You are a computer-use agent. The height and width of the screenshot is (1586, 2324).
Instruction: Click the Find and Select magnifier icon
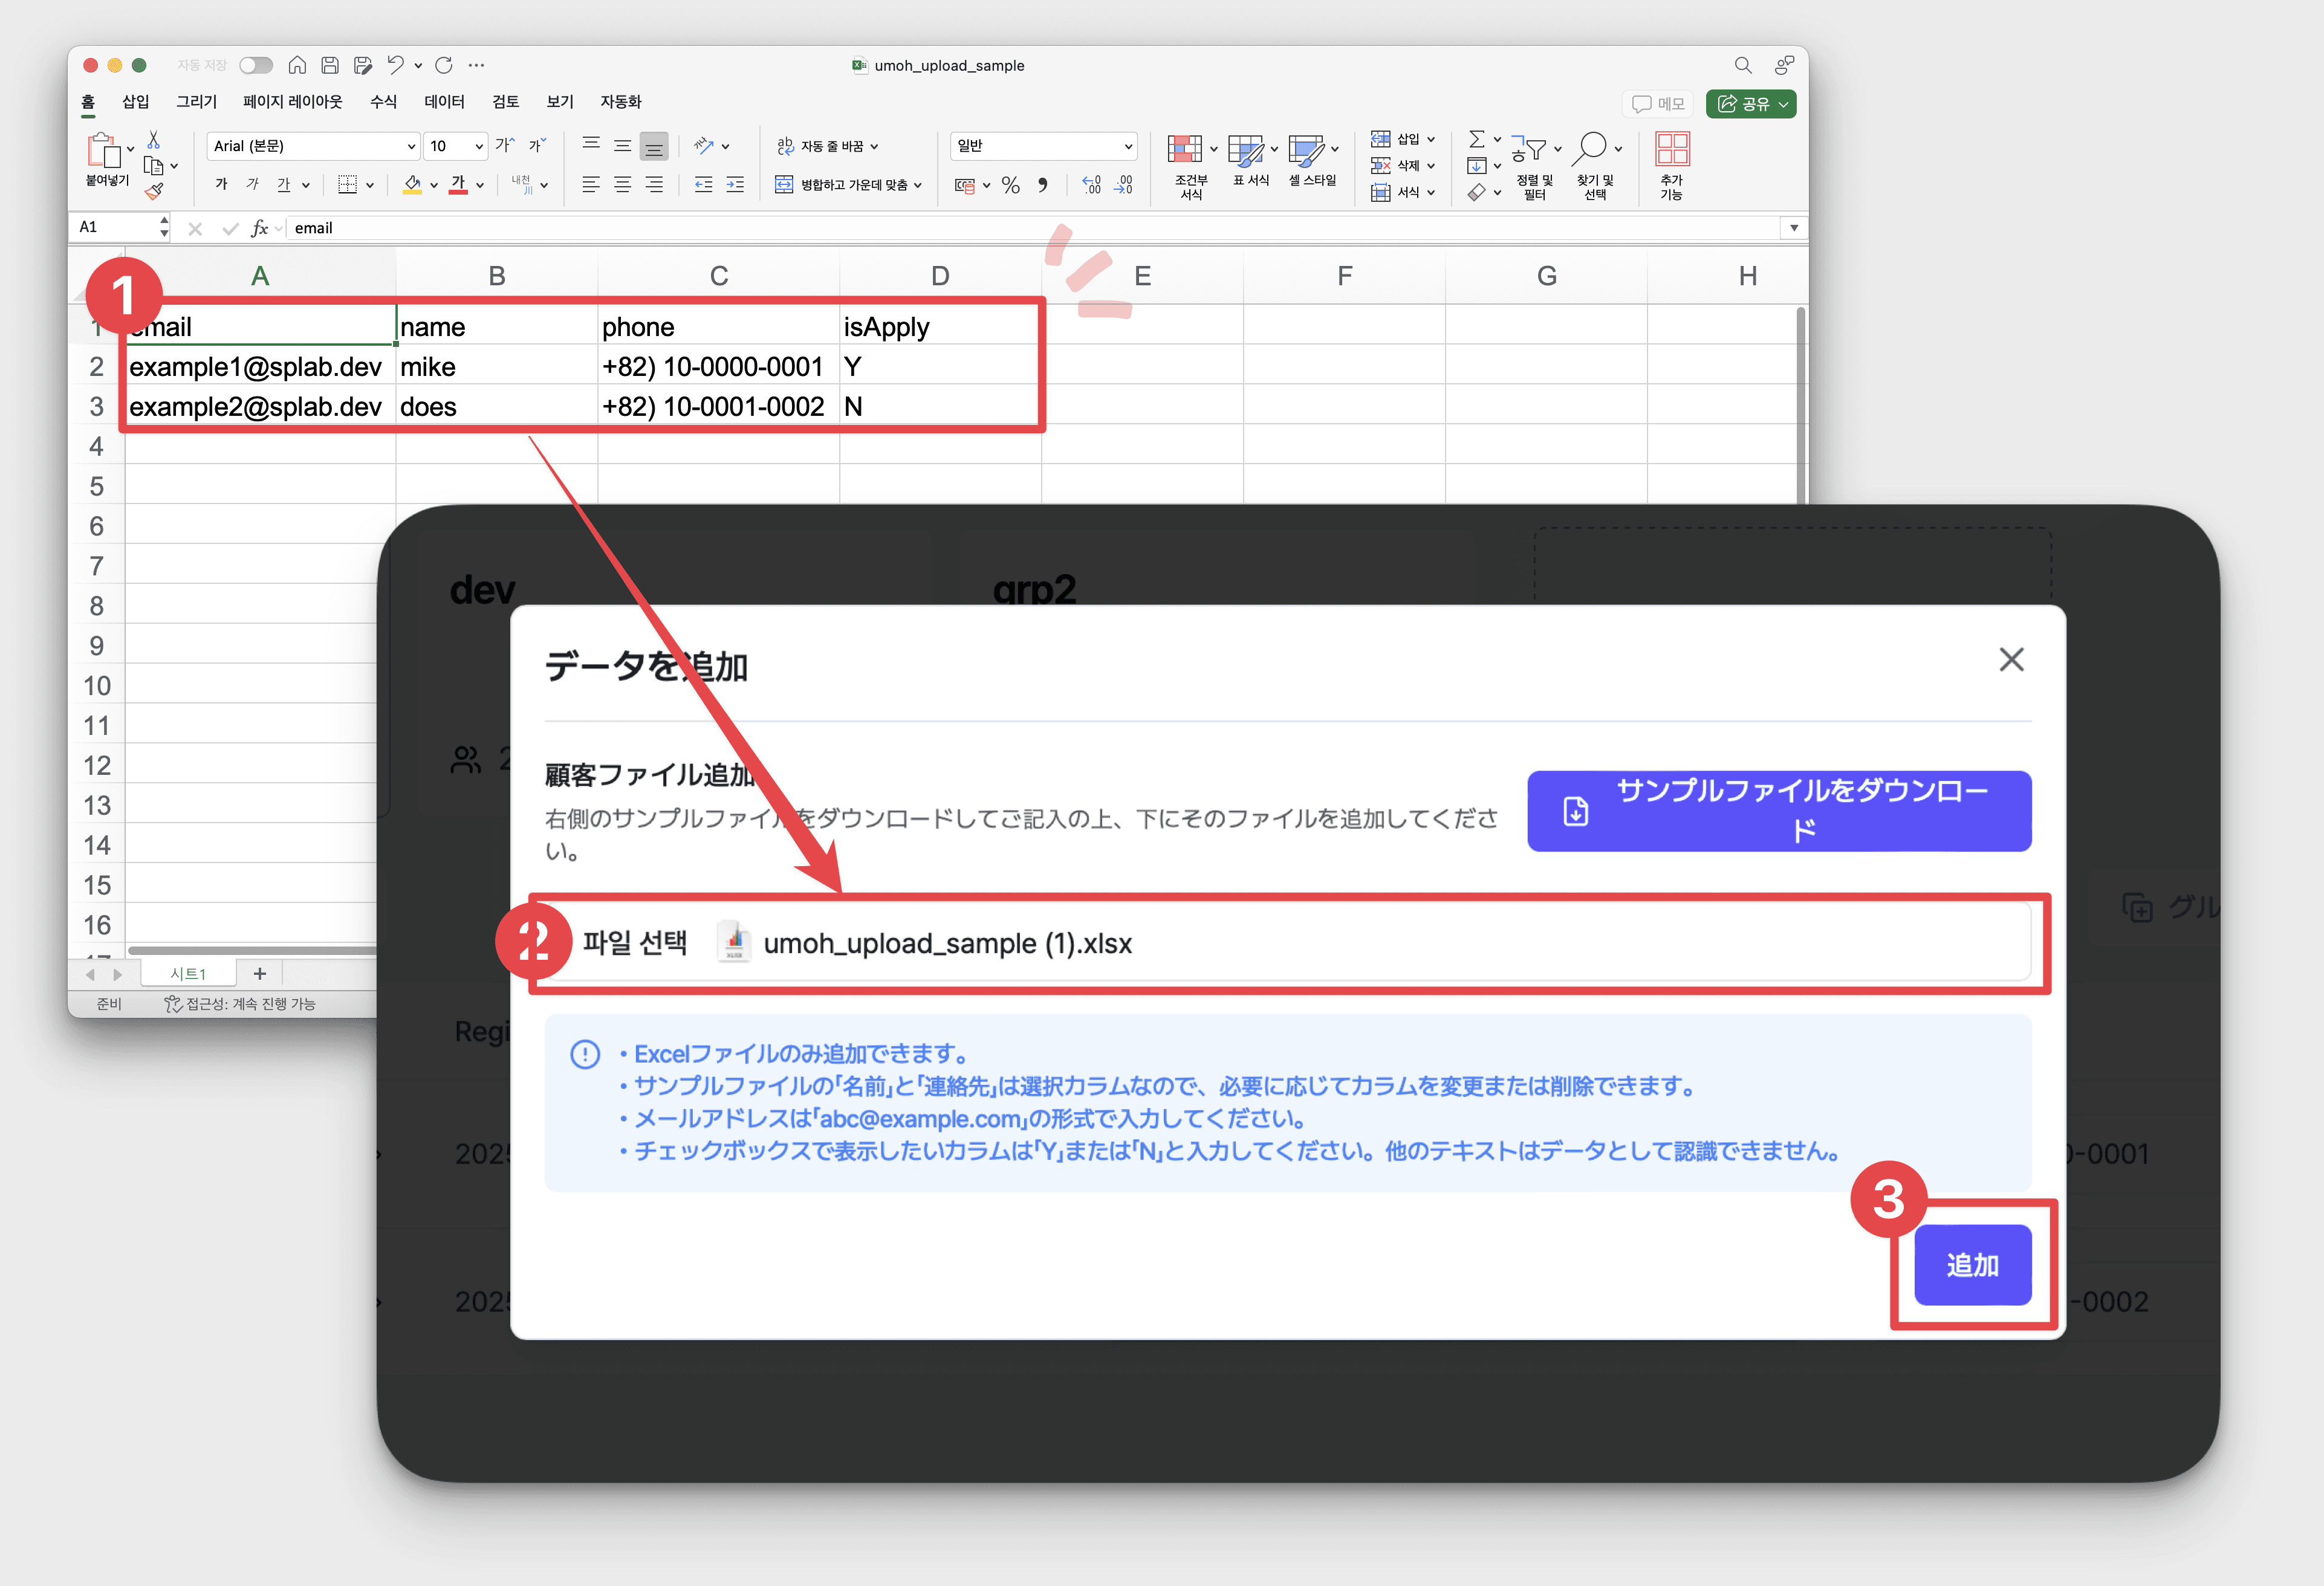click(x=1590, y=149)
